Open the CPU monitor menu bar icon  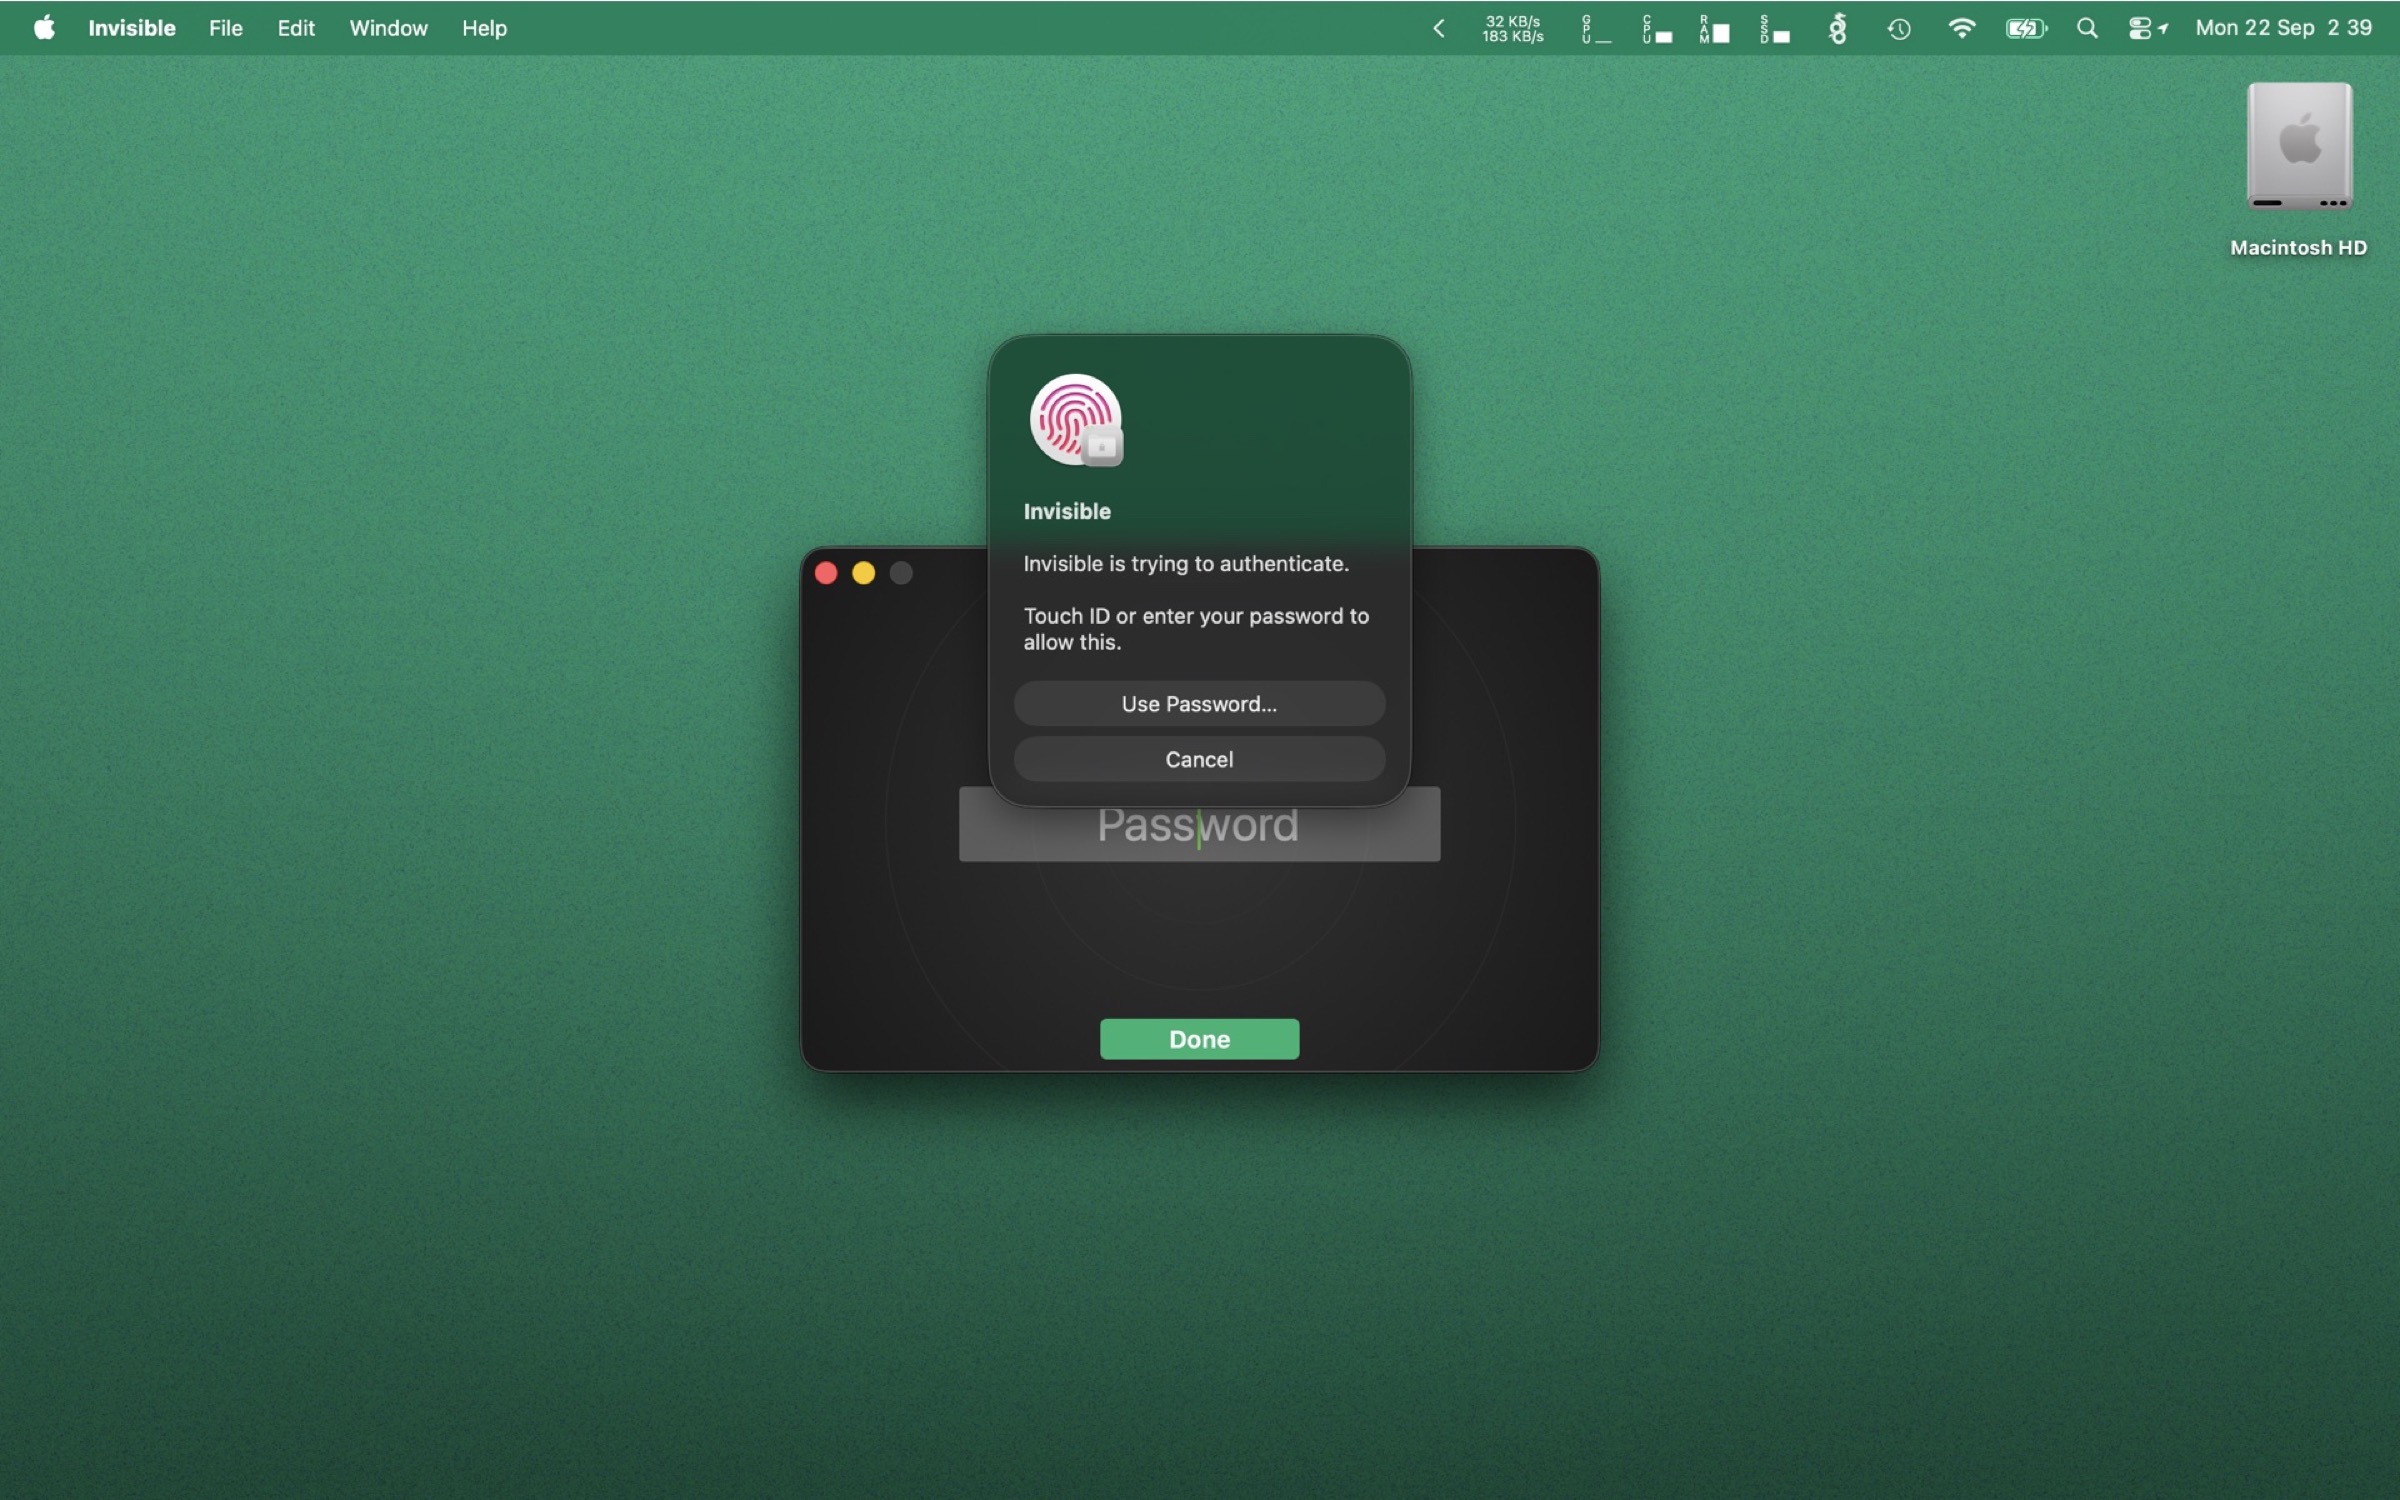click(x=1656, y=29)
